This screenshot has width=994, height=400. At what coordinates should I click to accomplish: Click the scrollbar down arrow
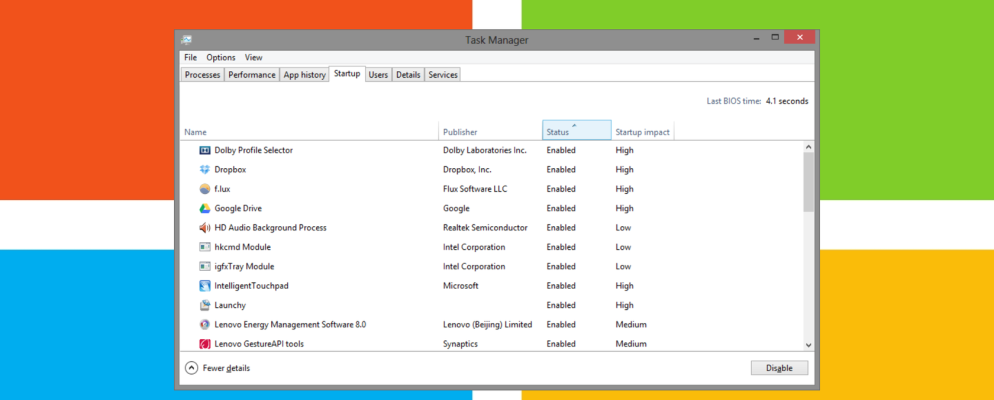click(808, 344)
